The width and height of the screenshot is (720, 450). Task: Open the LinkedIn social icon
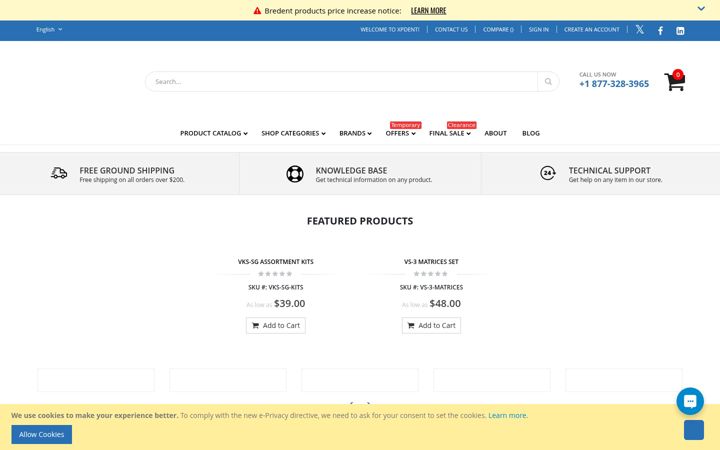680,30
